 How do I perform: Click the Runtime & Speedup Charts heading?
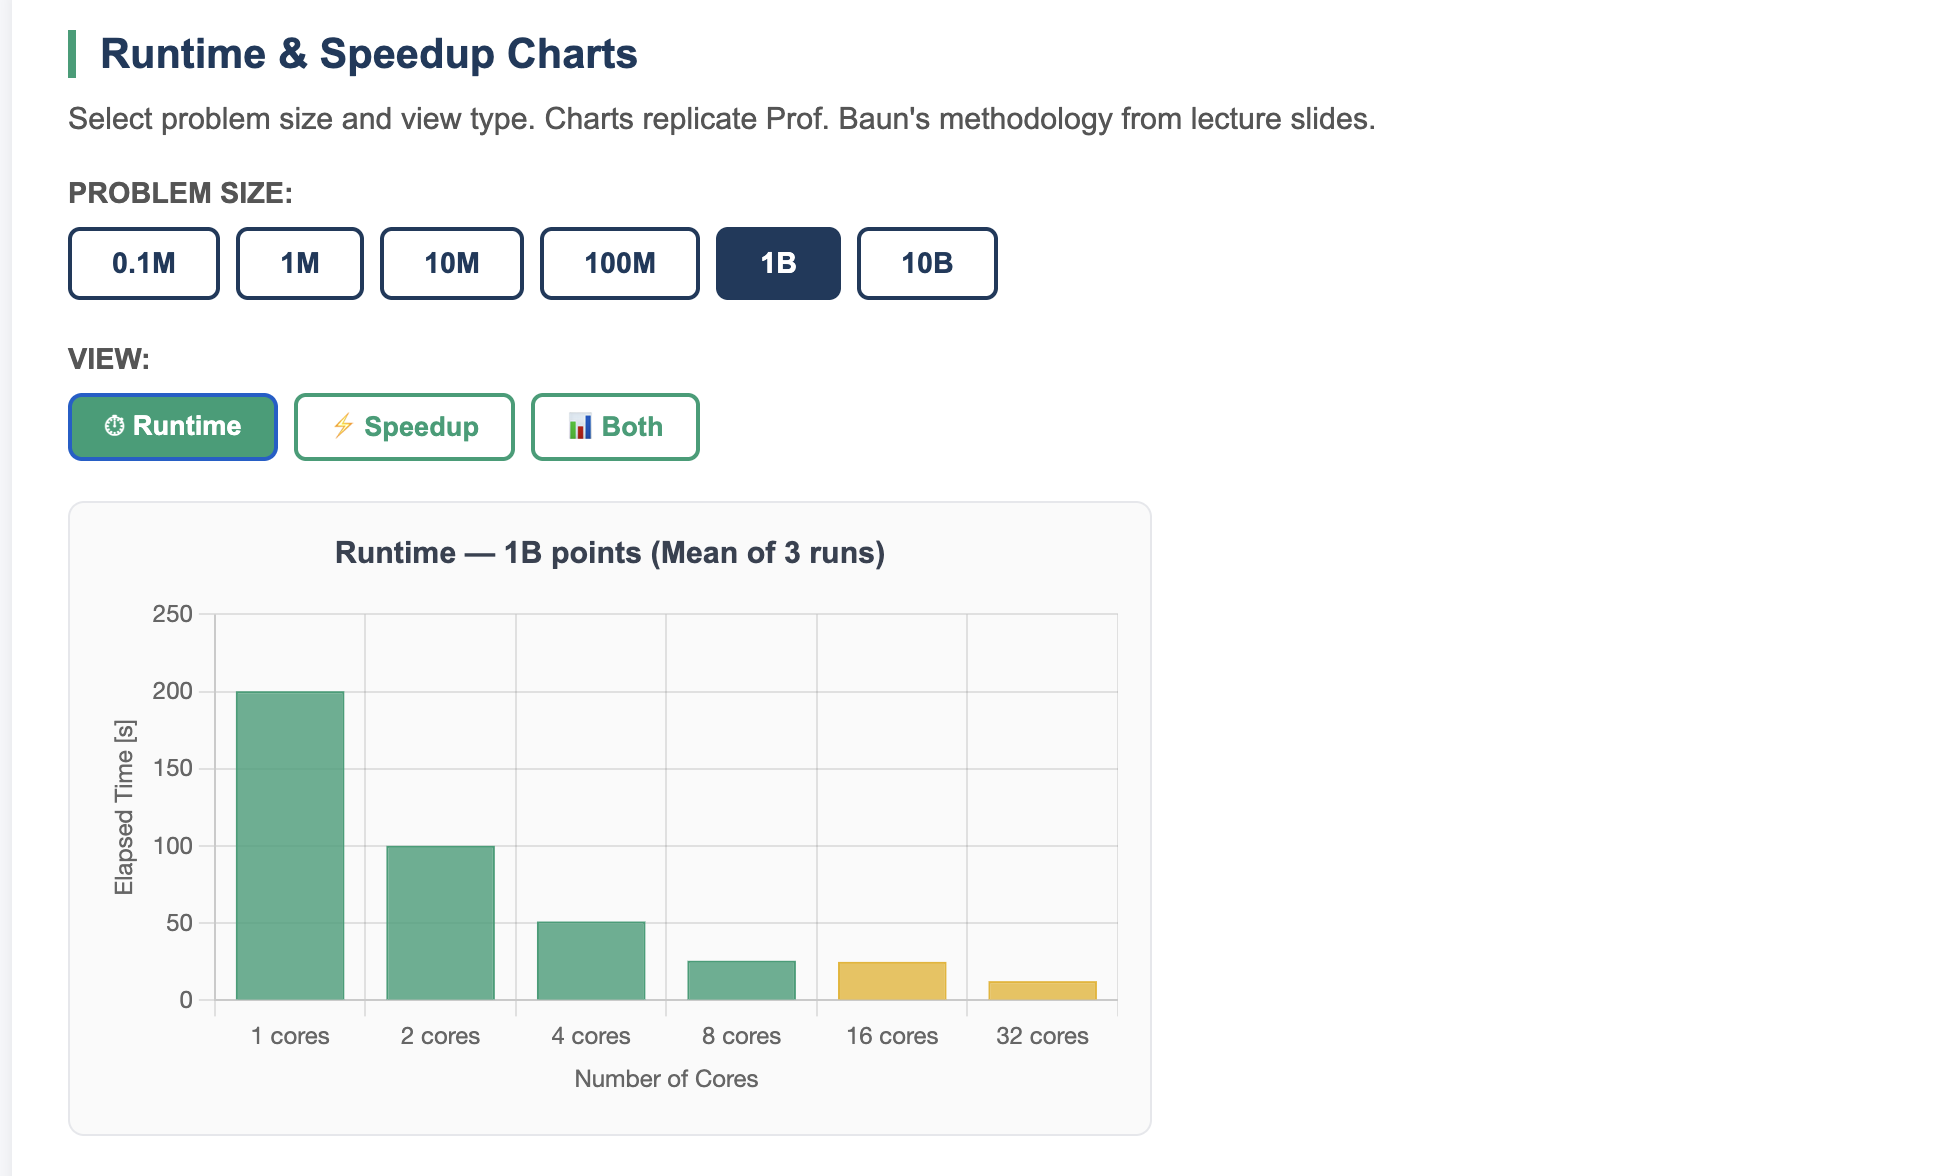coord(369,54)
